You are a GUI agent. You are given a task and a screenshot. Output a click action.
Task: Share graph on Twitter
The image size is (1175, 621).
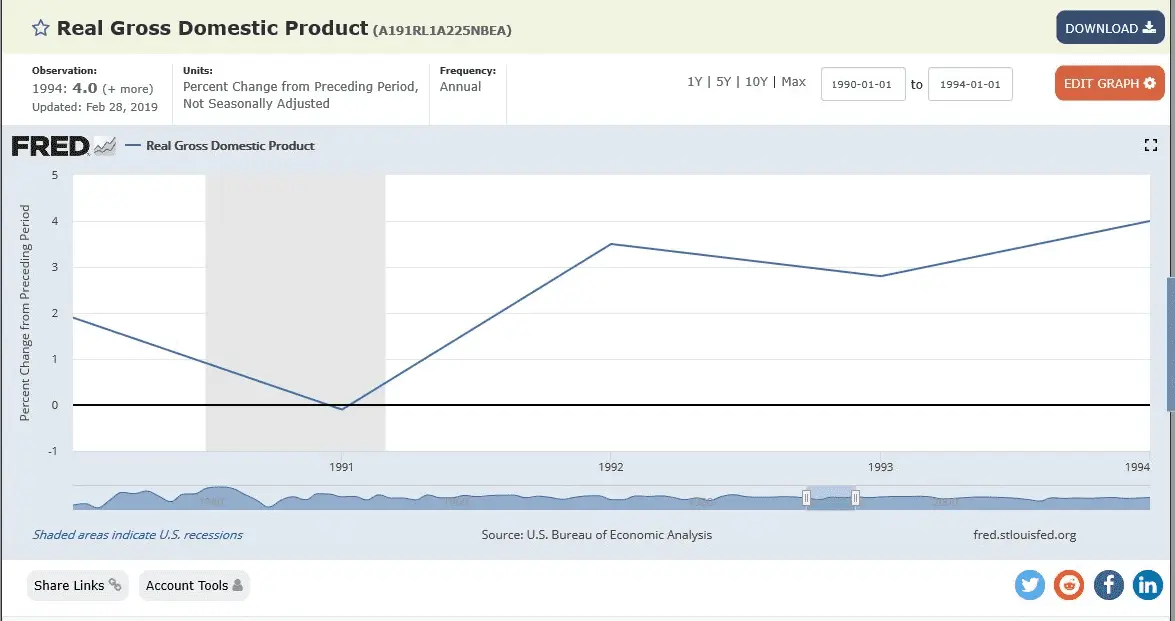coord(1030,585)
